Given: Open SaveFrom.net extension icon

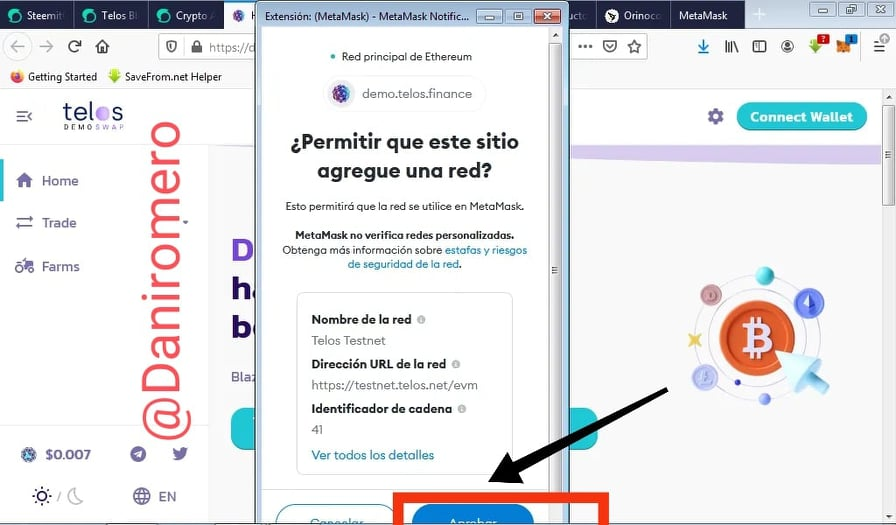Looking at the screenshot, I should (x=818, y=45).
